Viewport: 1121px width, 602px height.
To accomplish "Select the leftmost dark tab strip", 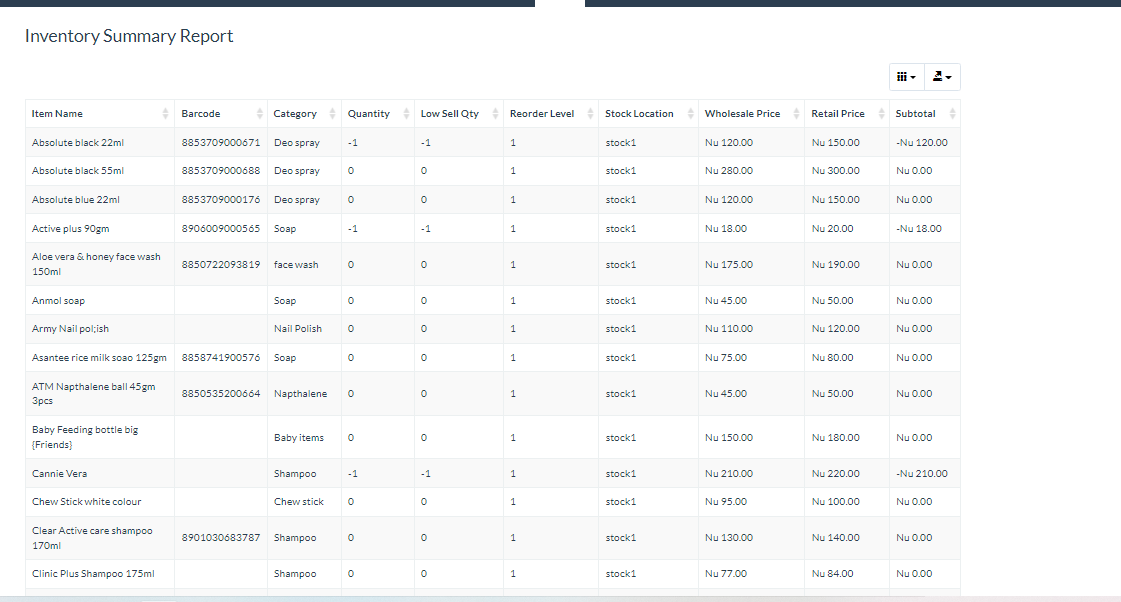I will tap(265, 3).
